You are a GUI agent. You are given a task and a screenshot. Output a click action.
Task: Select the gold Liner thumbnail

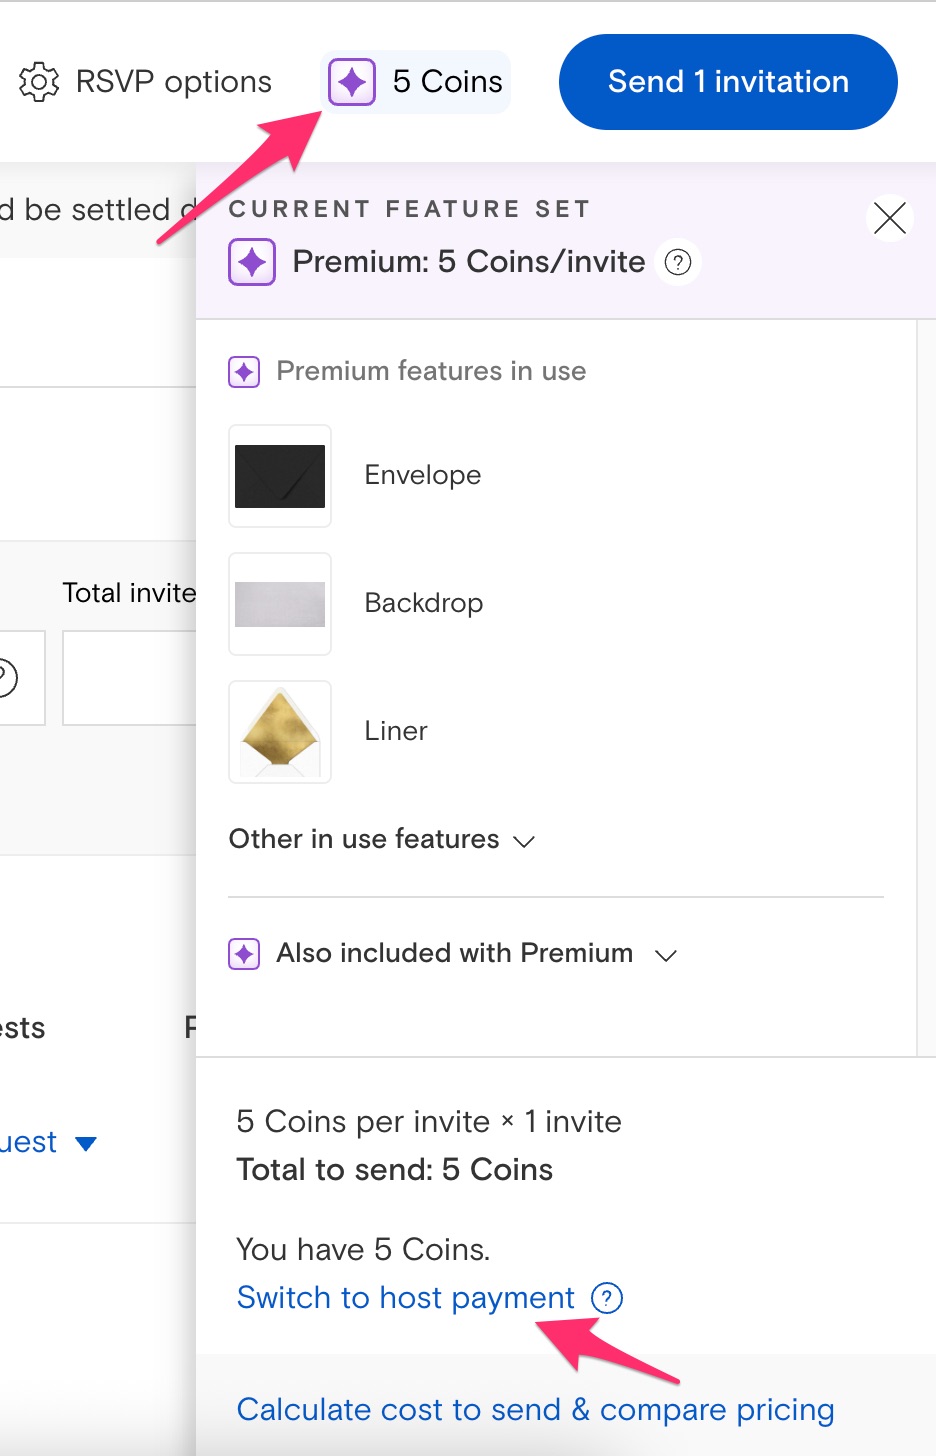click(x=280, y=732)
